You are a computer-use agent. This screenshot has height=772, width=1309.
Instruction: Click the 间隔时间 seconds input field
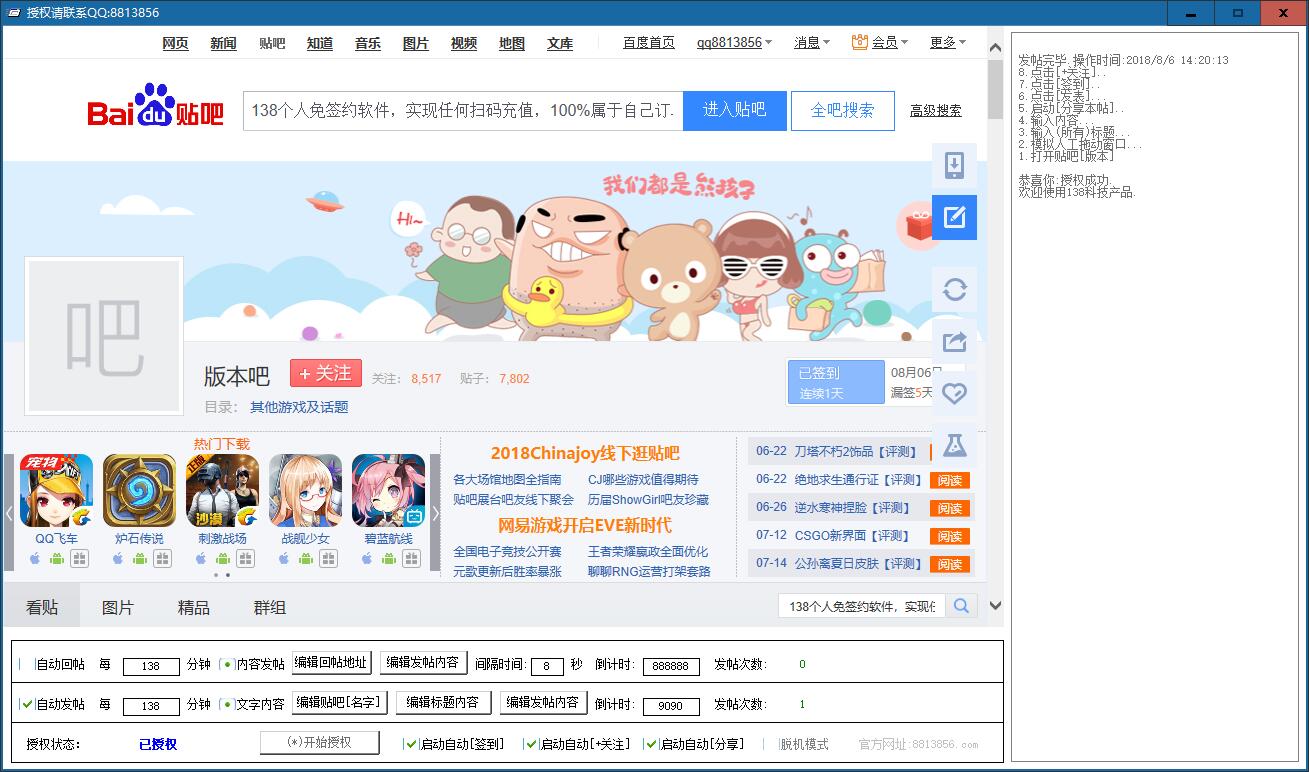pos(548,666)
